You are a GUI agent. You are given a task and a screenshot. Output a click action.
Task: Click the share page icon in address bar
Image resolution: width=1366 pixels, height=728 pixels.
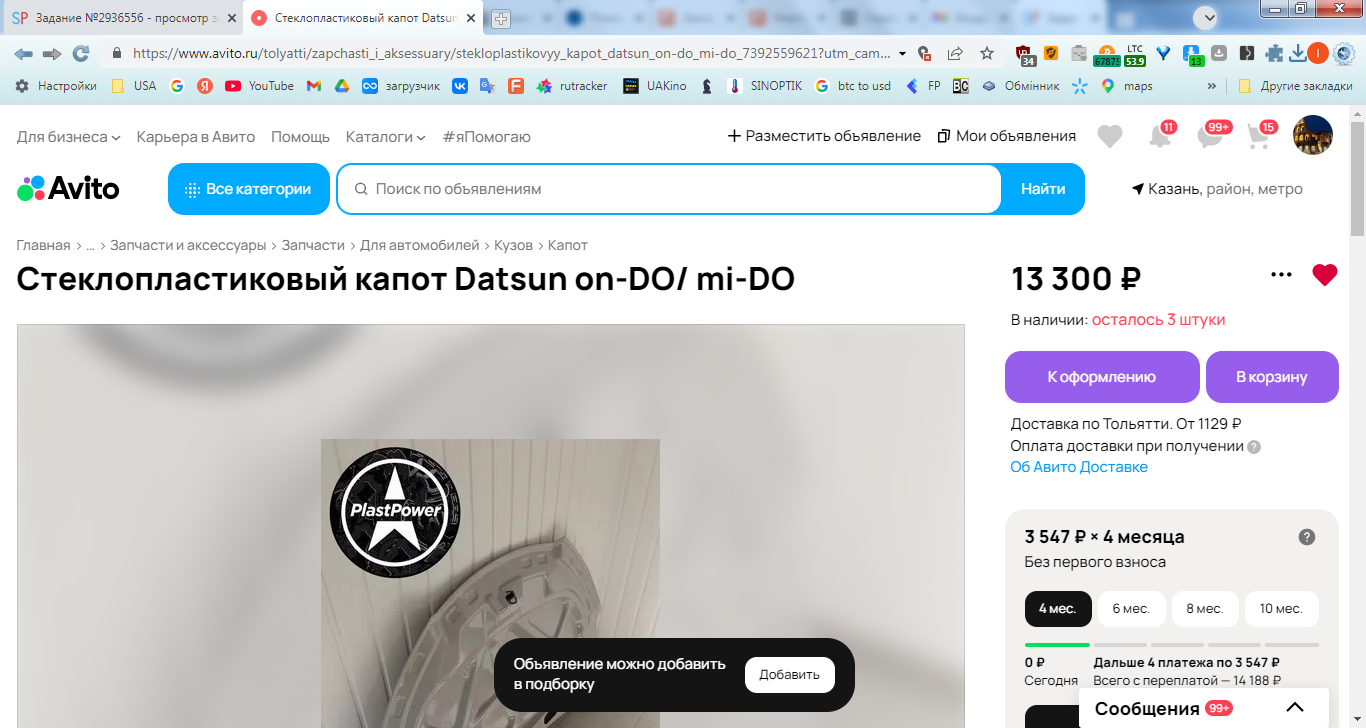pyautogui.click(x=955, y=53)
